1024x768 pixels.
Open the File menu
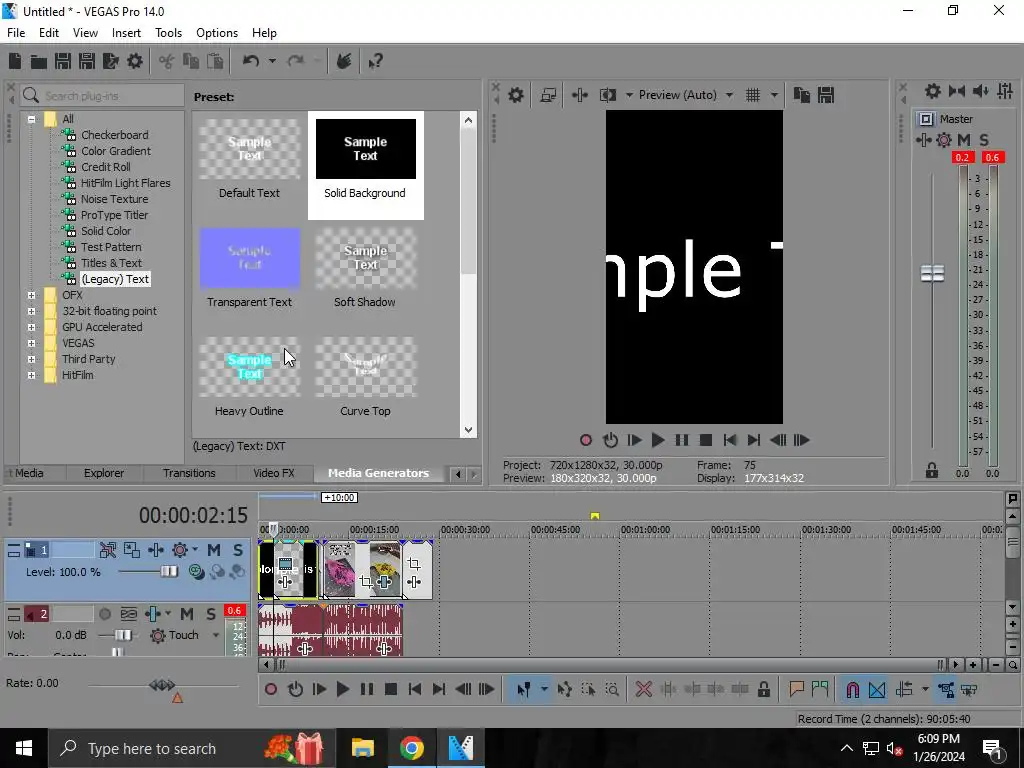pyautogui.click(x=16, y=33)
